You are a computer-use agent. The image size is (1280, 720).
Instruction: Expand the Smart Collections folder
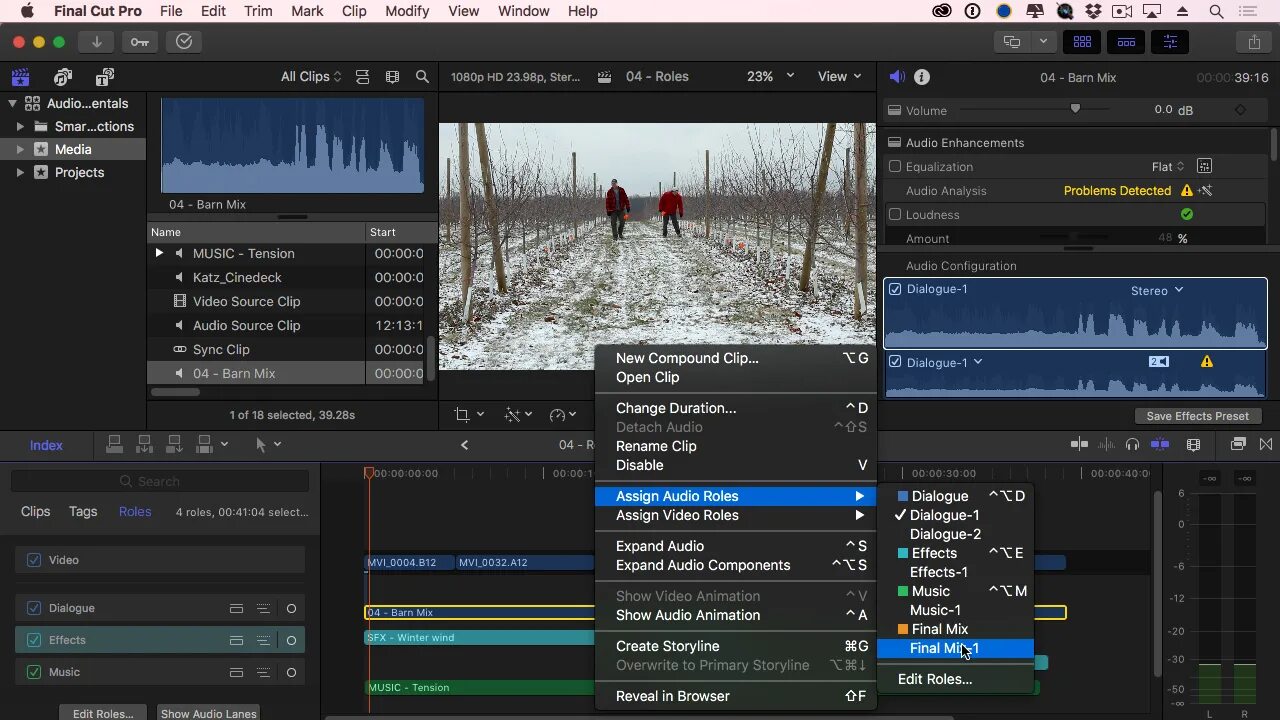tap(20, 127)
